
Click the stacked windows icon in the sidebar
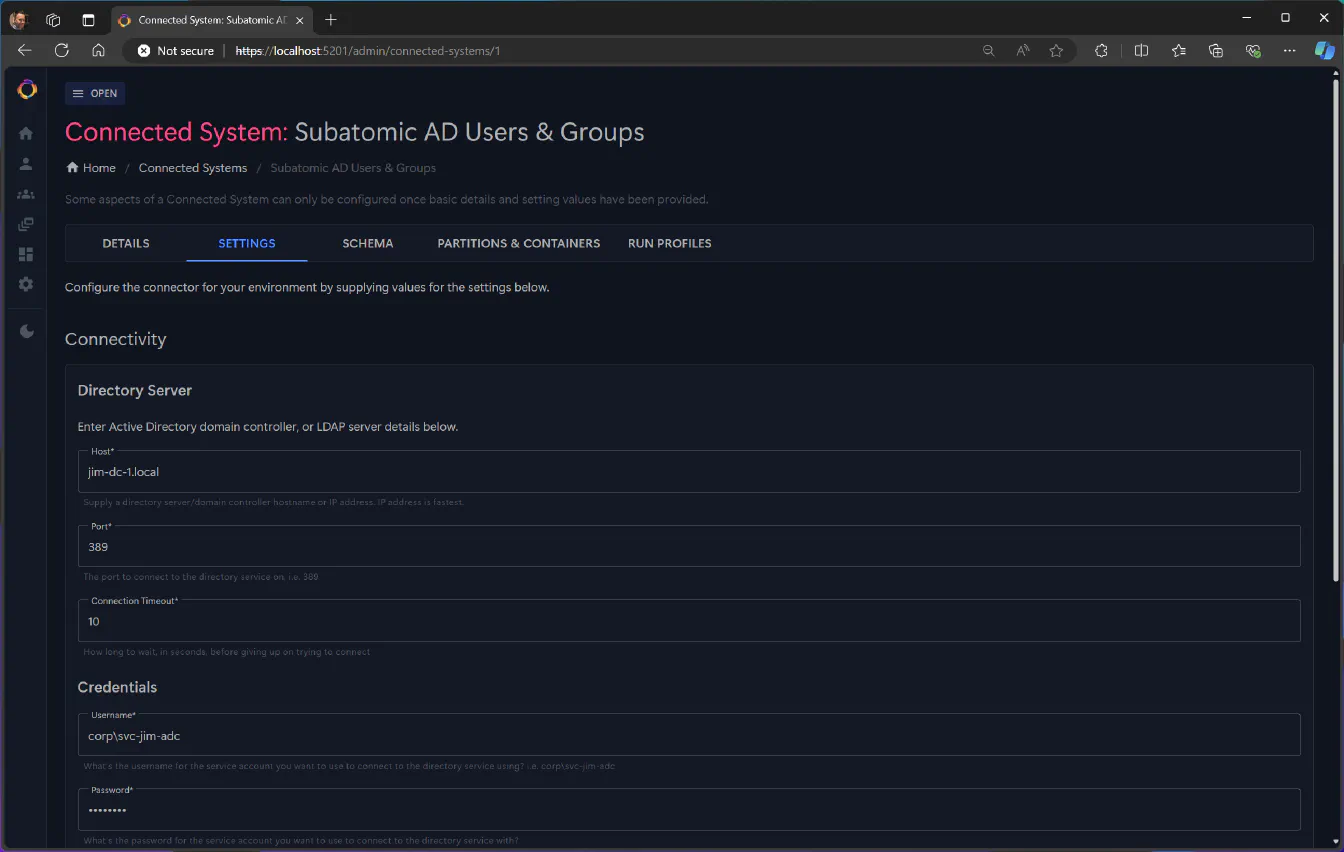[x=26, y=224]
